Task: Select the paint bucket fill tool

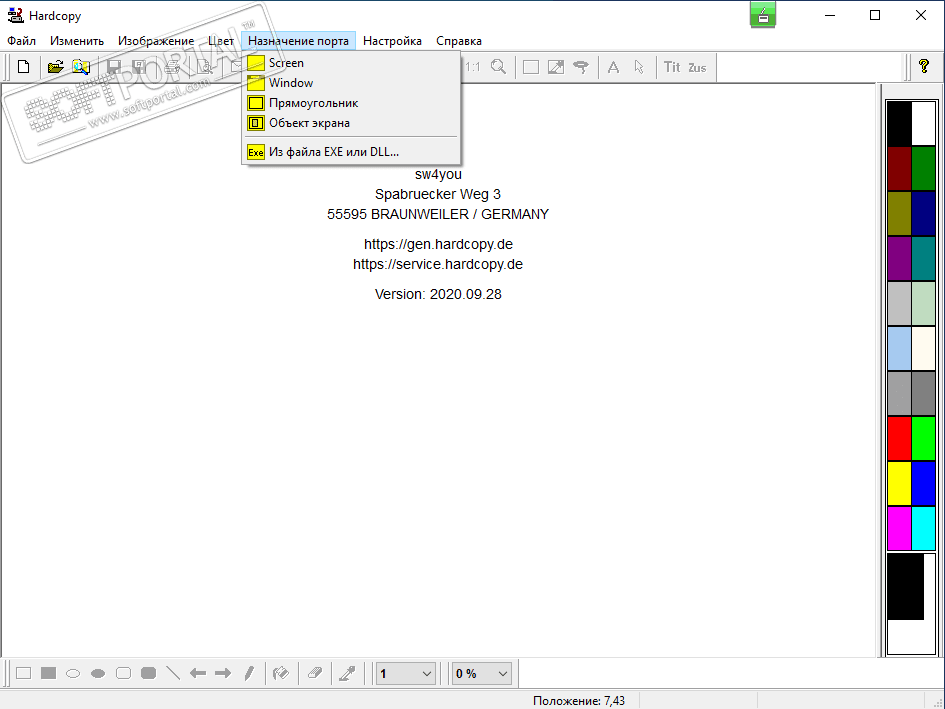Action: (x=281, y=673)
